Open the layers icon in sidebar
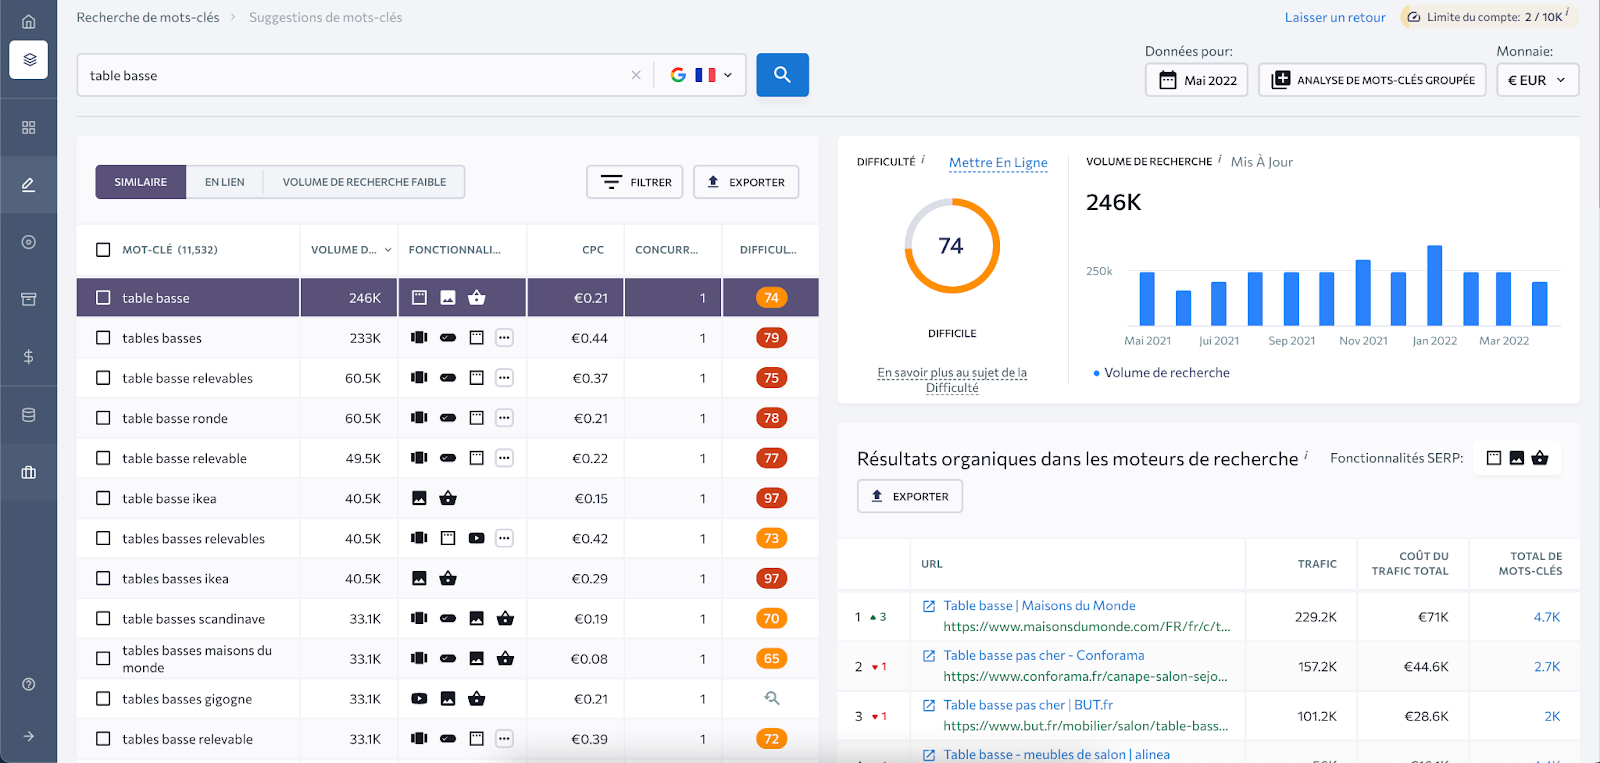 click(28, 60)
